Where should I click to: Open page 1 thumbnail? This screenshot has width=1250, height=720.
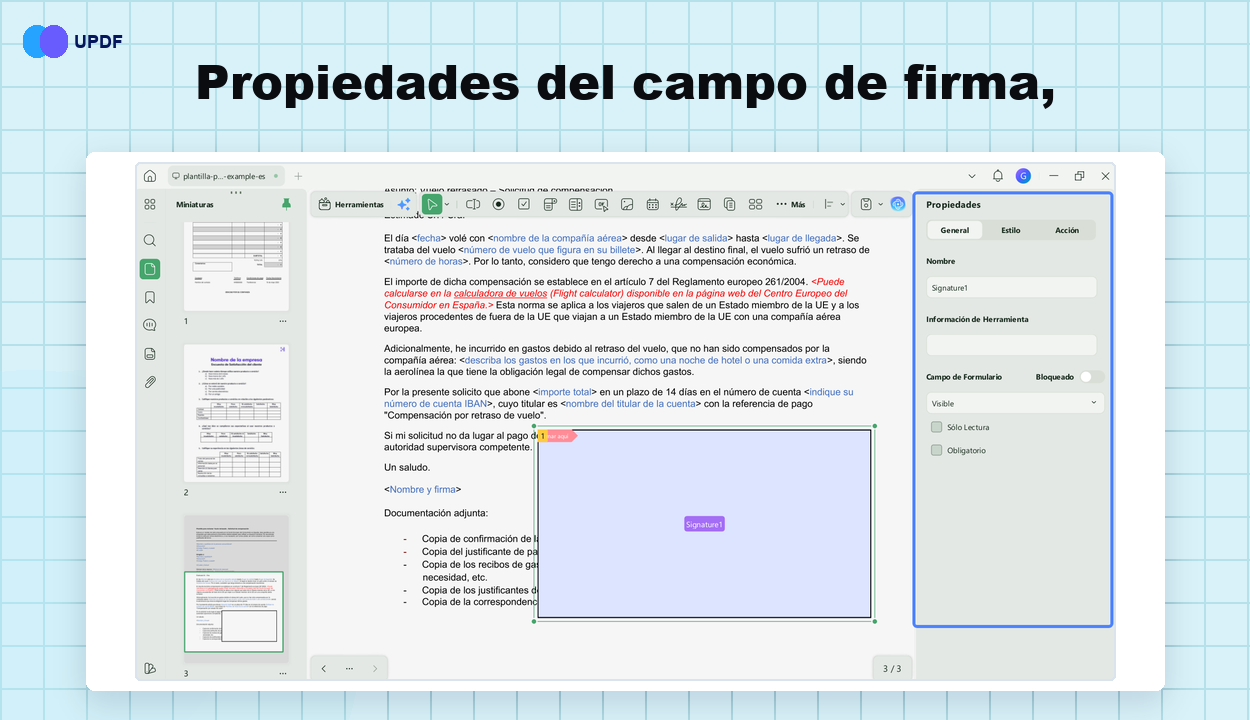[x=236, y=265]
